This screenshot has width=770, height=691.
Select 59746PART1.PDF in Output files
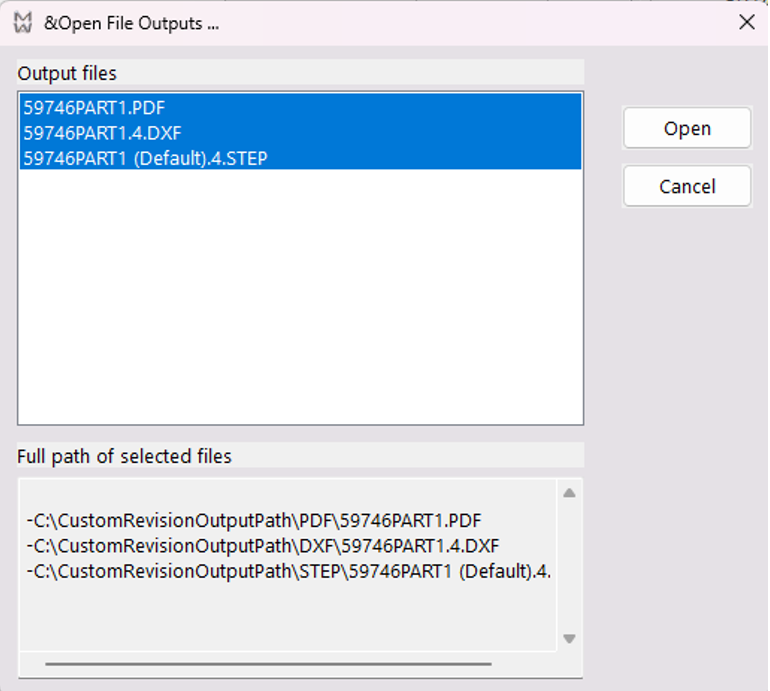tap(301, 108)
